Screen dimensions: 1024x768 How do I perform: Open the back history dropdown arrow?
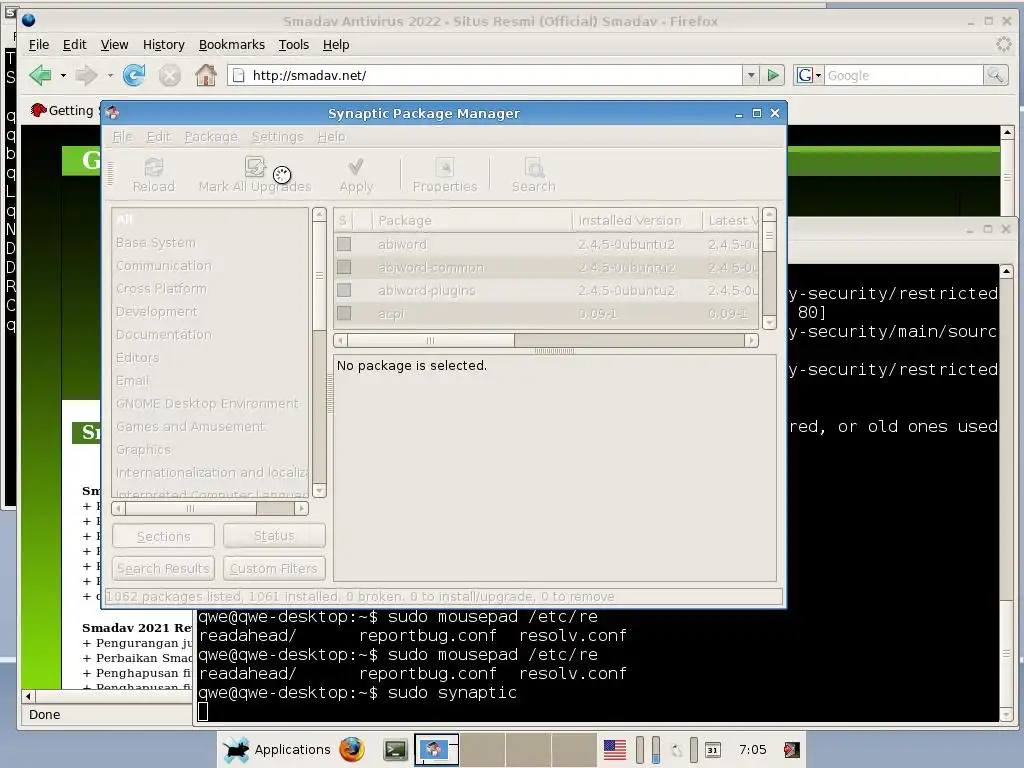pos(63,75)
